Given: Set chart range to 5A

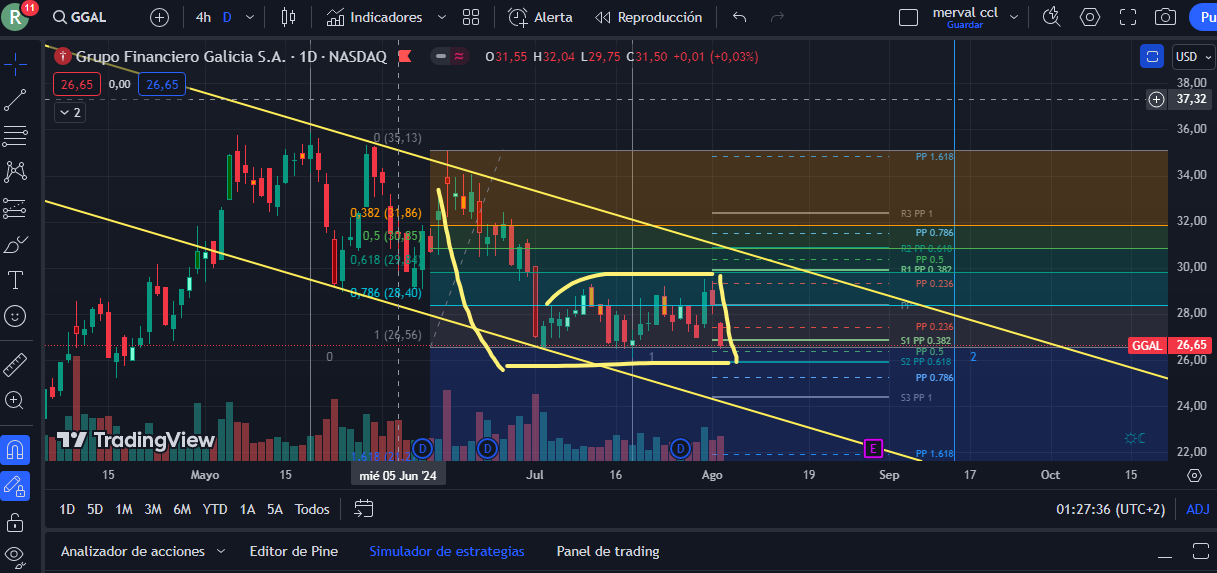Looking at the screenshot, I should (275, 509).
